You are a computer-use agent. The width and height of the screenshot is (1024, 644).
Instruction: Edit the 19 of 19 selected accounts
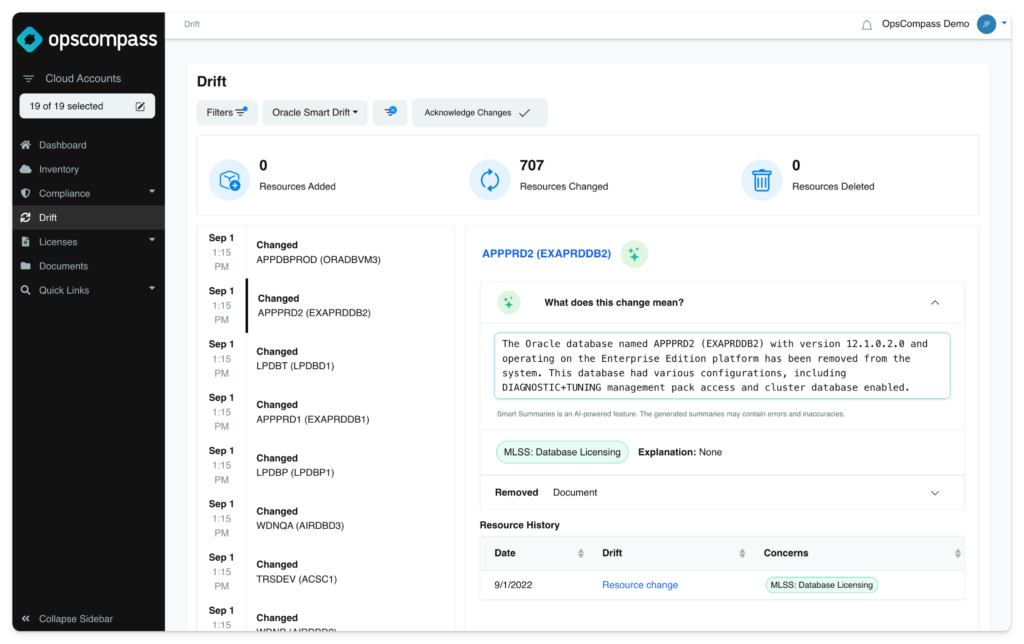click(140, 106)
